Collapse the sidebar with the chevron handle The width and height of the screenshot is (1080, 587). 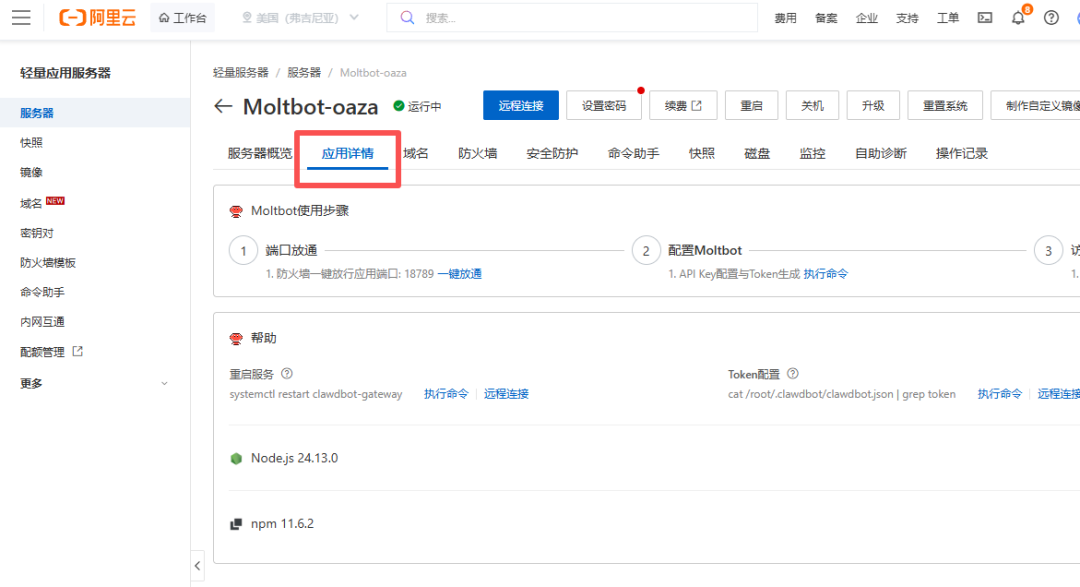pyautogui.click(x=198, y=566)
